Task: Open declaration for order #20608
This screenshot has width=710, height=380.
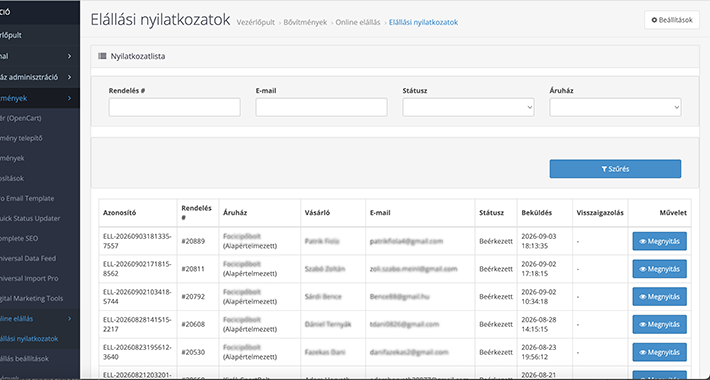Action: [x=659, y=325]
